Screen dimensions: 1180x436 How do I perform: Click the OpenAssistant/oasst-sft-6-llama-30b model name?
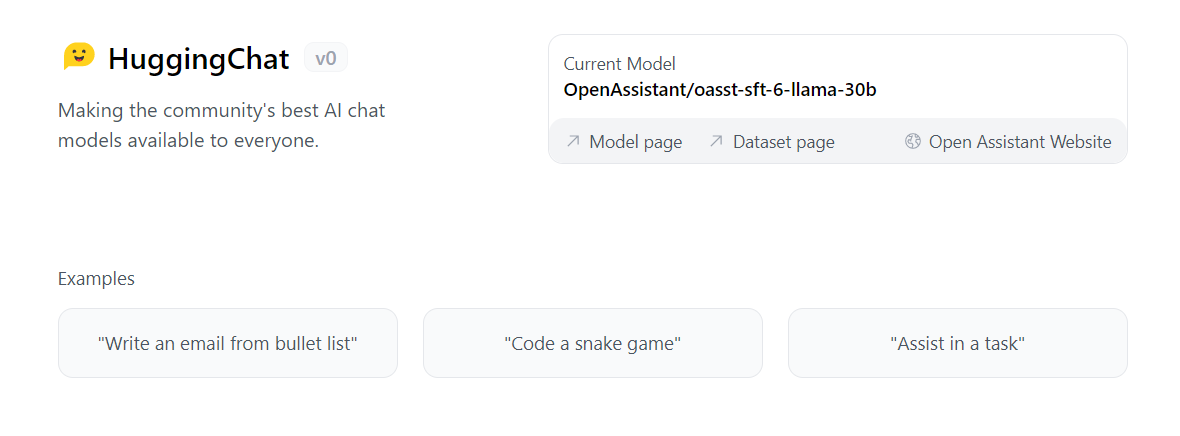tap(720, 89)
